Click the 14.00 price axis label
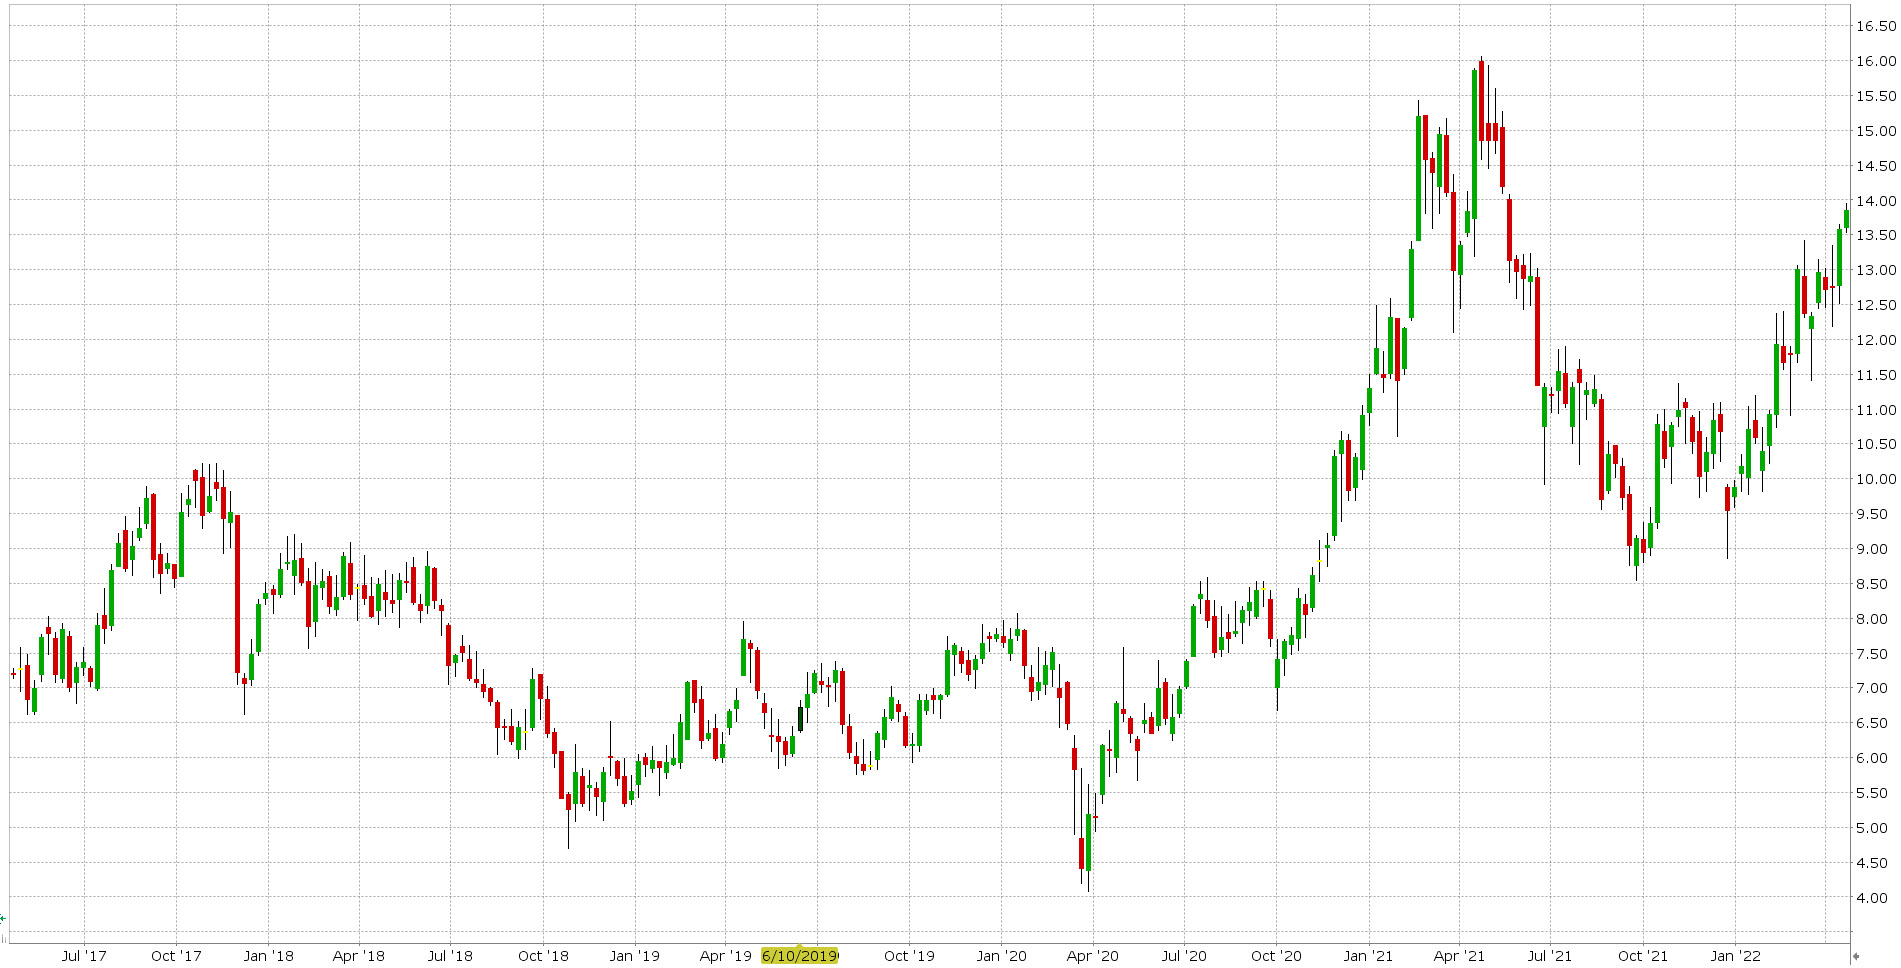The image size is (1901, 968). (x=1876, y=201)
